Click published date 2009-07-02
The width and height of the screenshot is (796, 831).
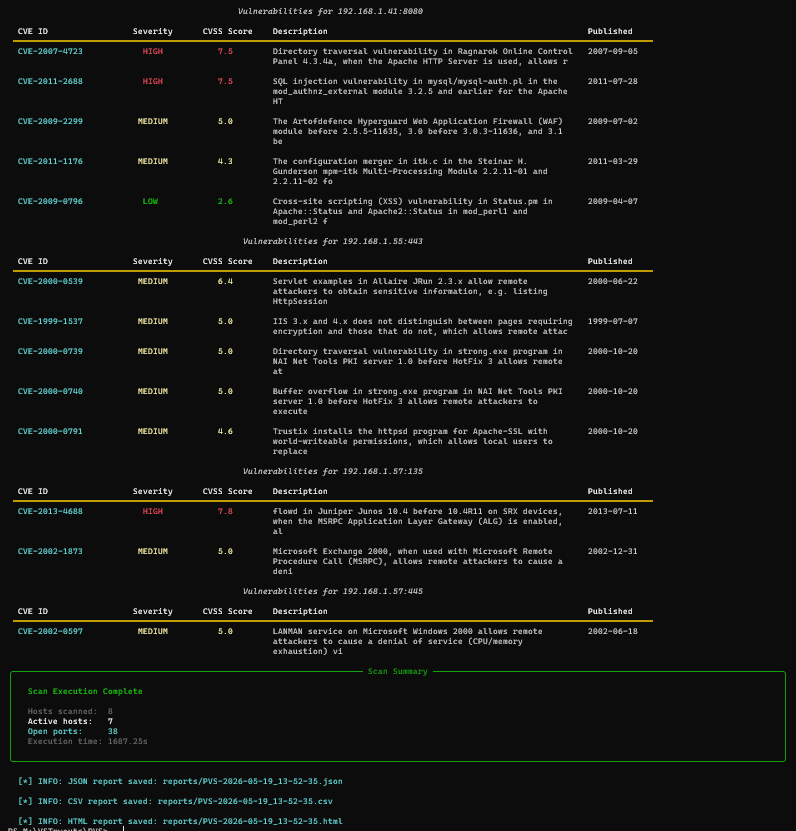click(613, 121)
